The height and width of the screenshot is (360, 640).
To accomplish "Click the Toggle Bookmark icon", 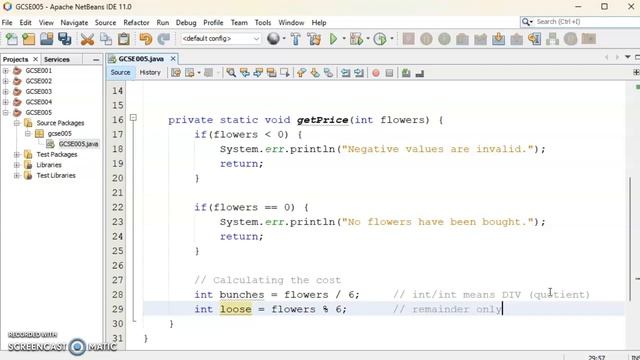I will click(328, 73).
